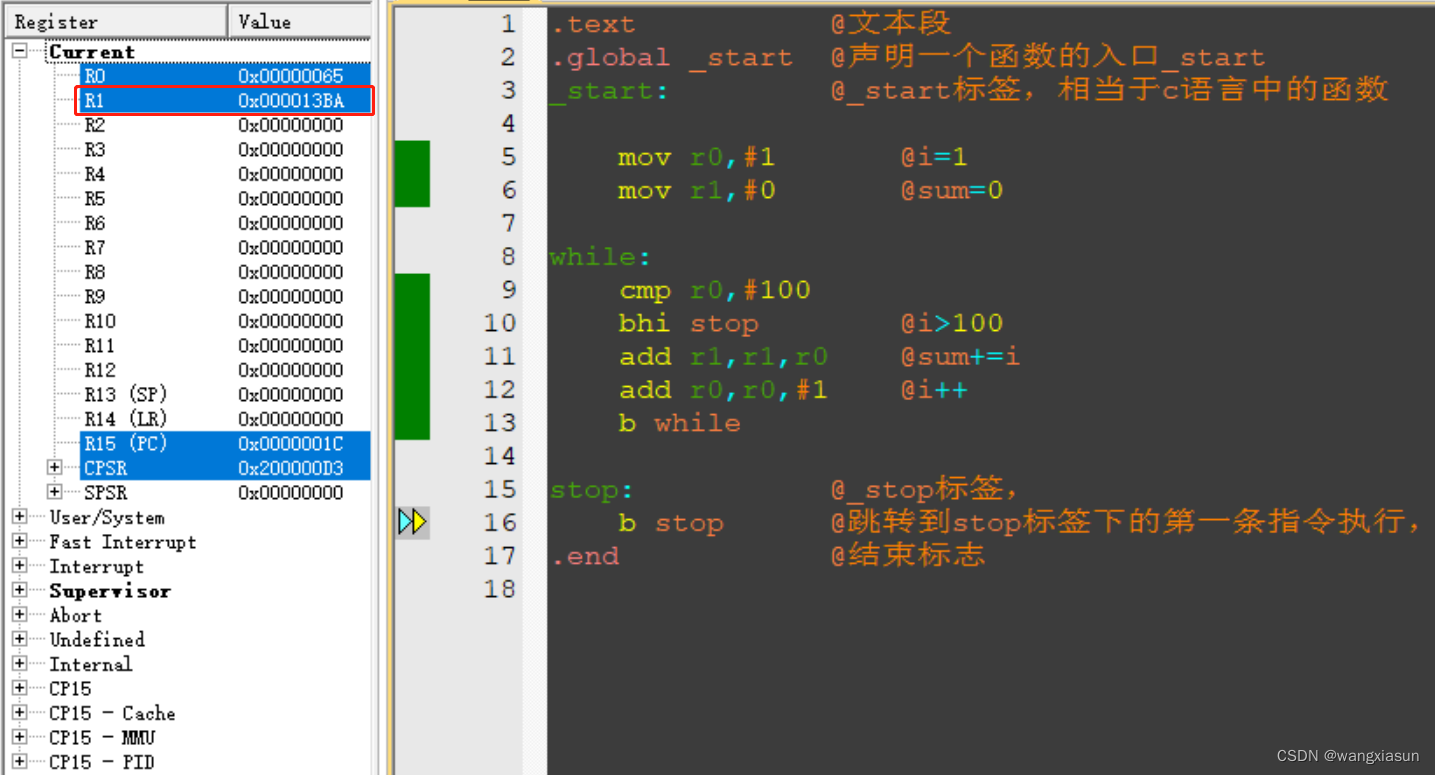1435x775 pixels.
Task: Click the 'add r1,r1,r0' instruction
Action: (723, 356)
